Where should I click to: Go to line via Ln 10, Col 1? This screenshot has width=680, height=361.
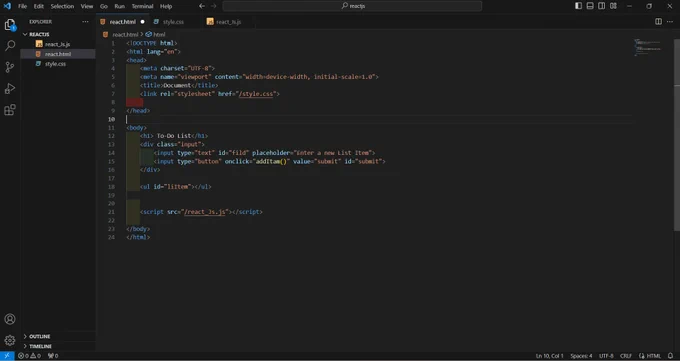(549, 356)
